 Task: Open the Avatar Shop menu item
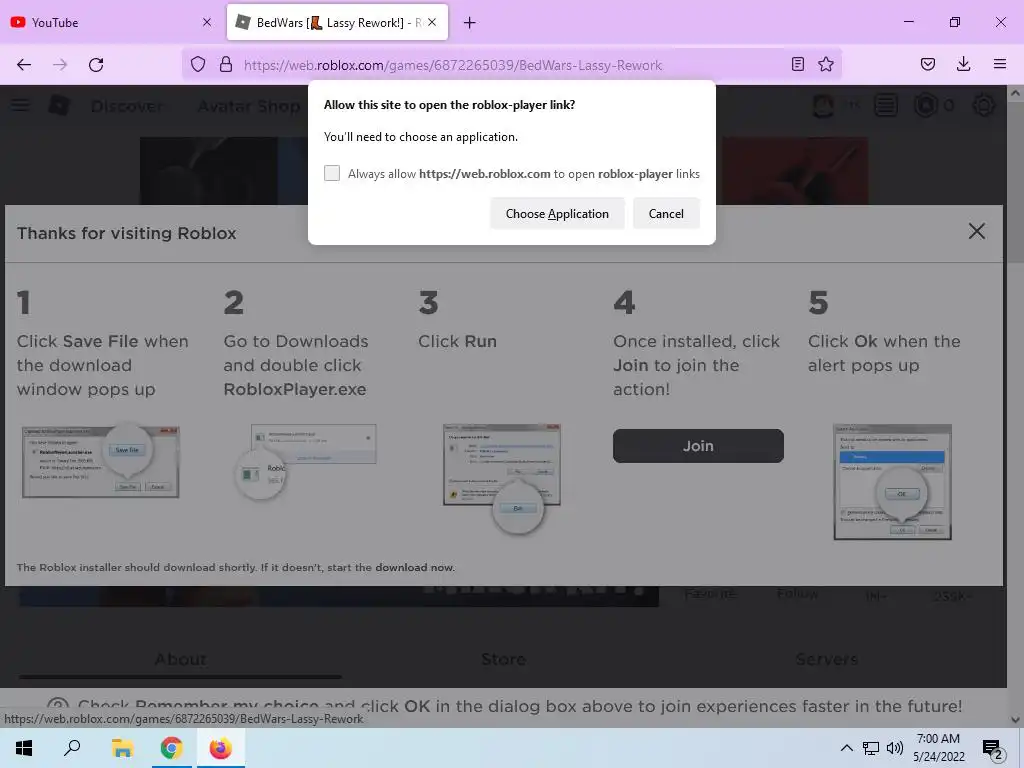[249, 106]
